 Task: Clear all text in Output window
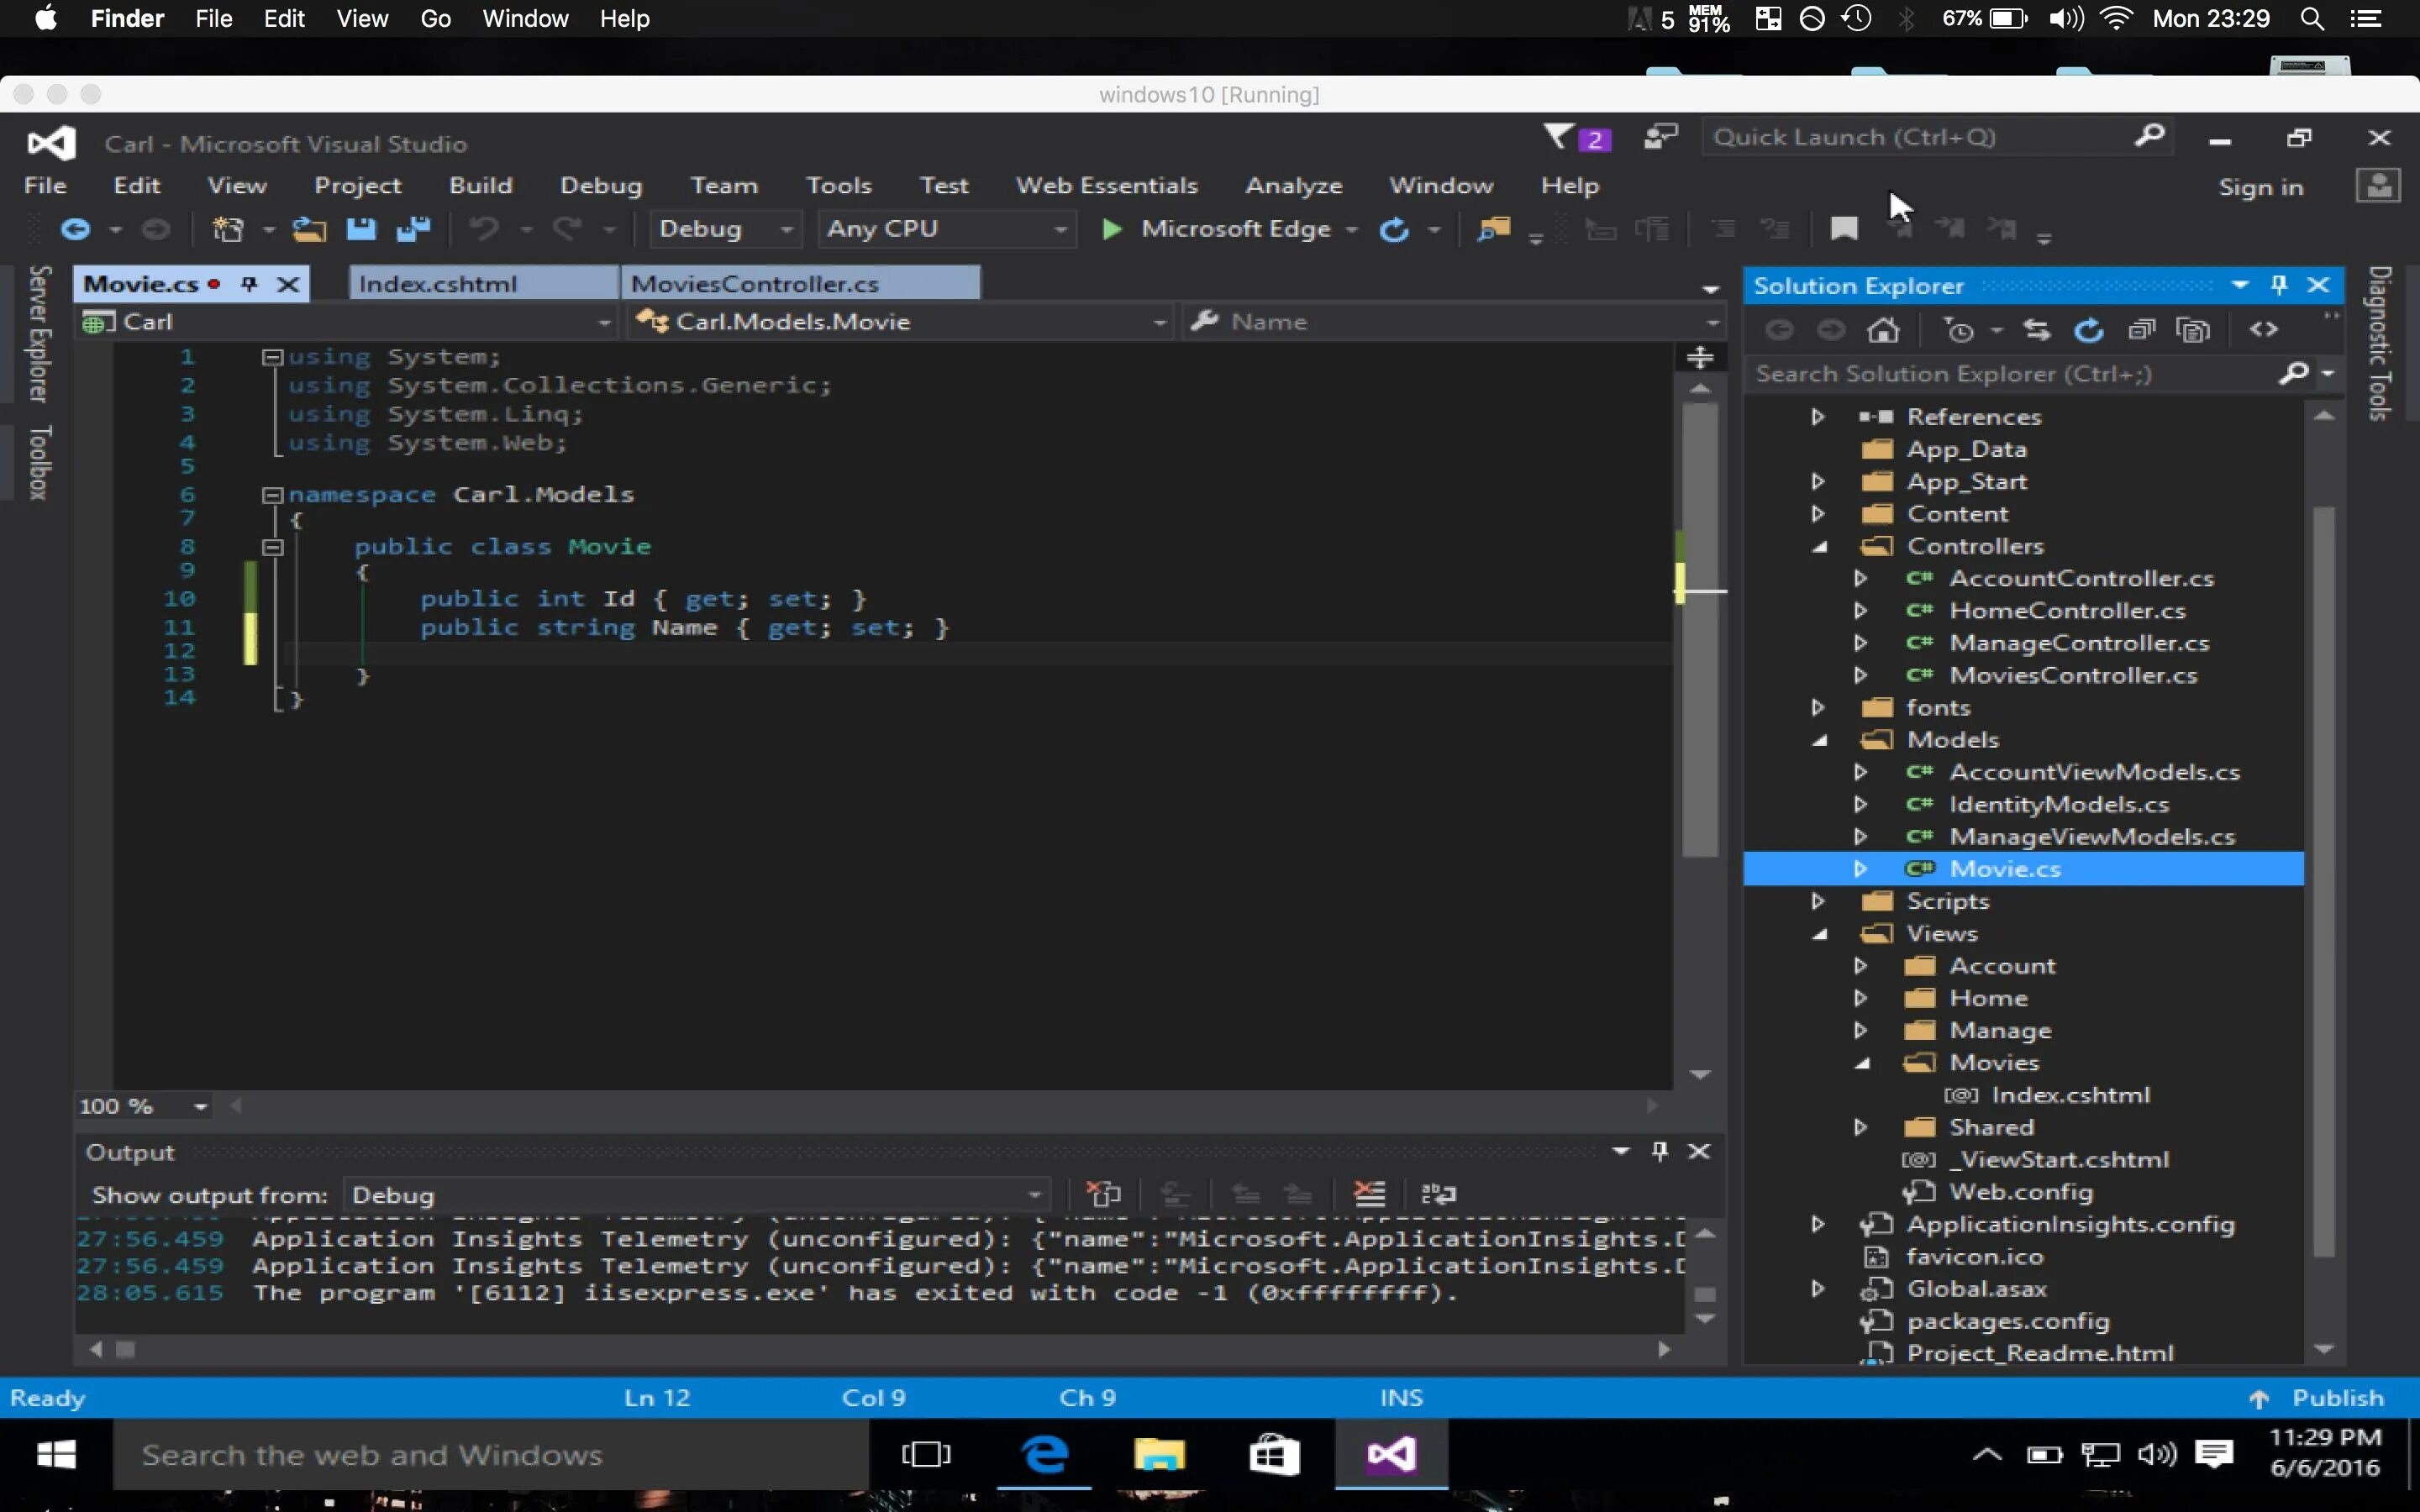click(x=1369, y=1194)
